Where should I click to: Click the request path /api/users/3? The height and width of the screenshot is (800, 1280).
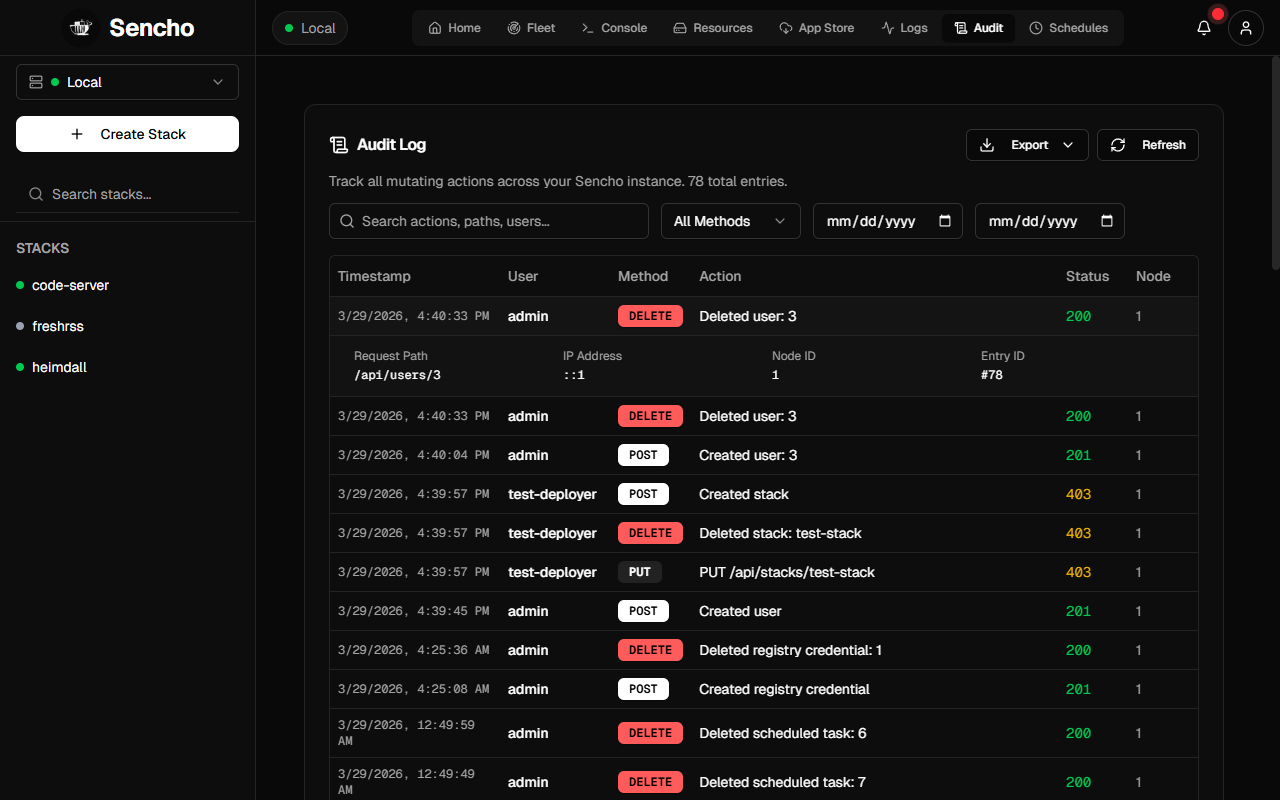tap(397, 375)
